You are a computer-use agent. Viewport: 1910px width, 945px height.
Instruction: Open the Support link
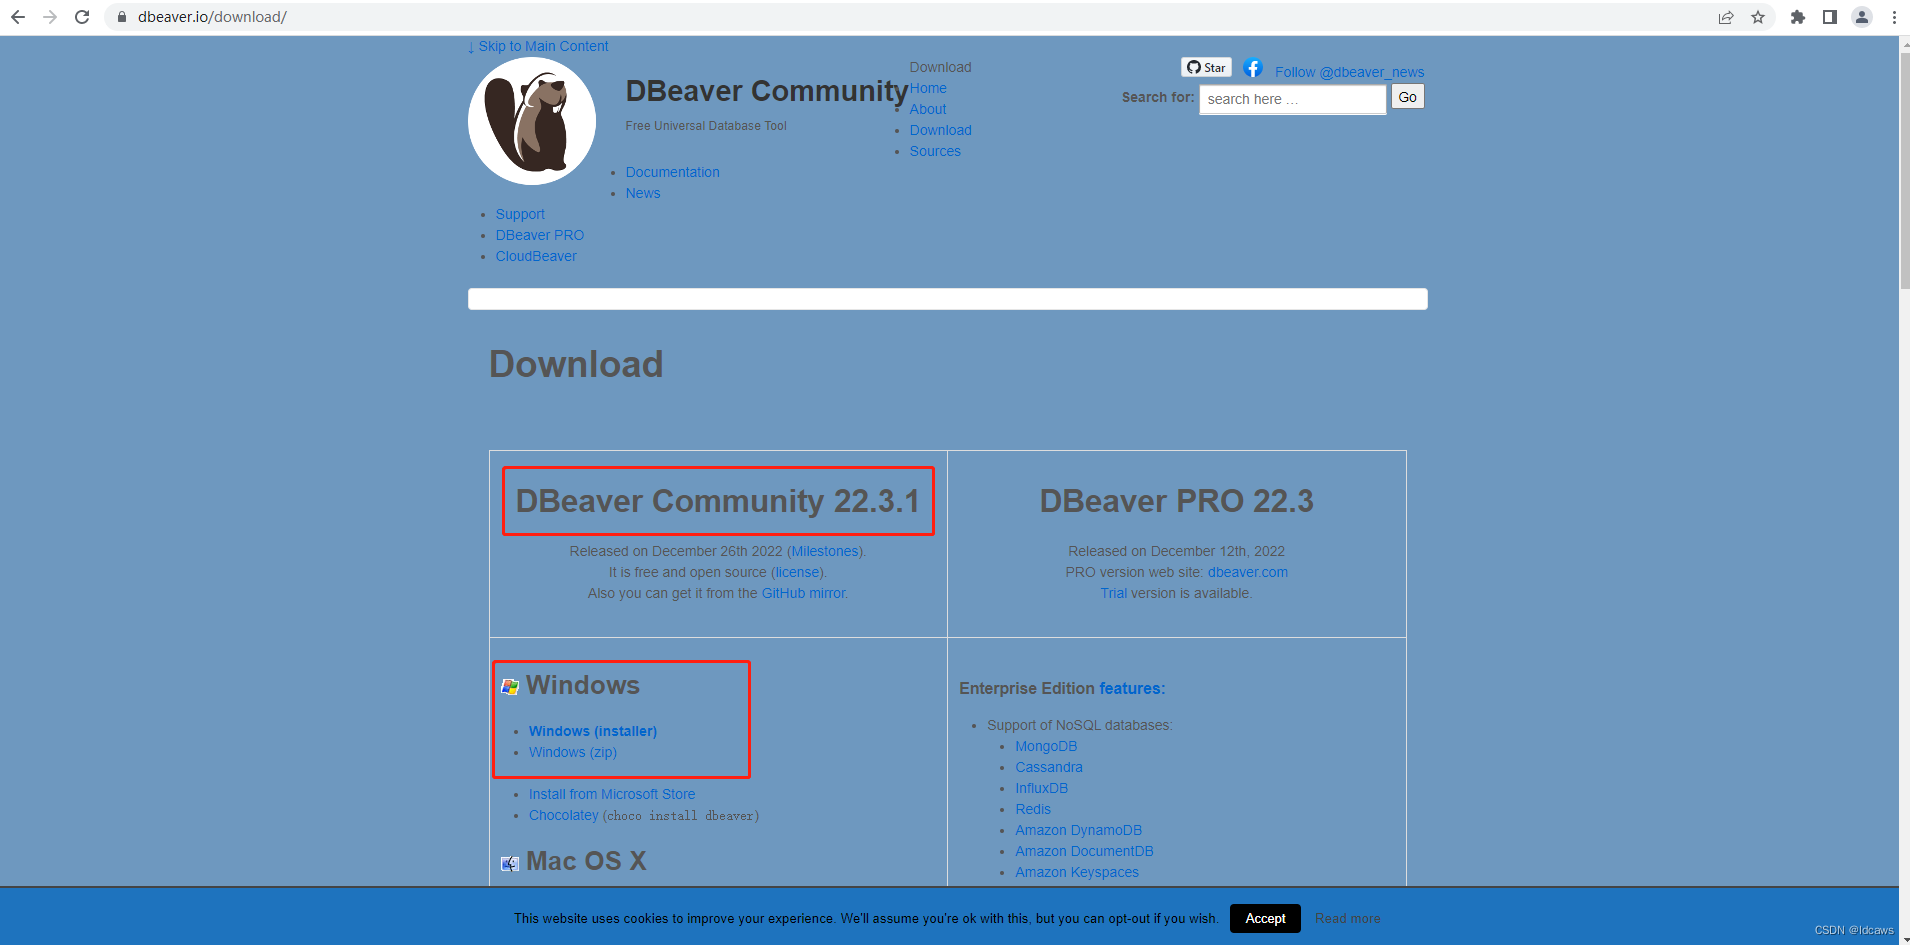[x=520, y=214]
